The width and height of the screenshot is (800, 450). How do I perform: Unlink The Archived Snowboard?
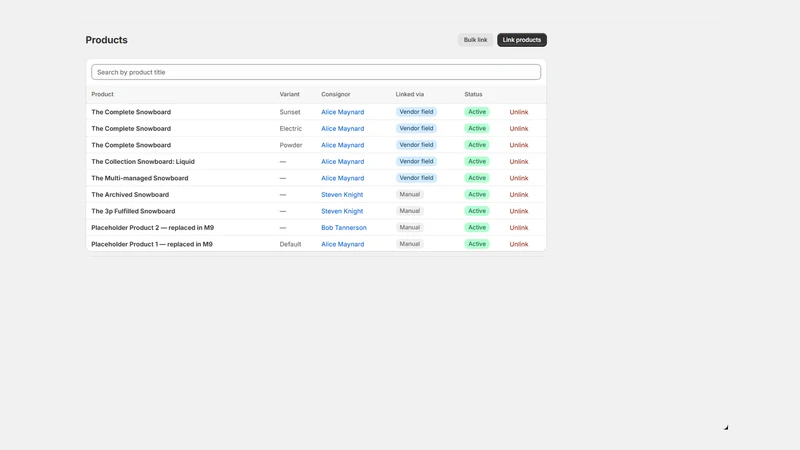[x=518, y=194]
